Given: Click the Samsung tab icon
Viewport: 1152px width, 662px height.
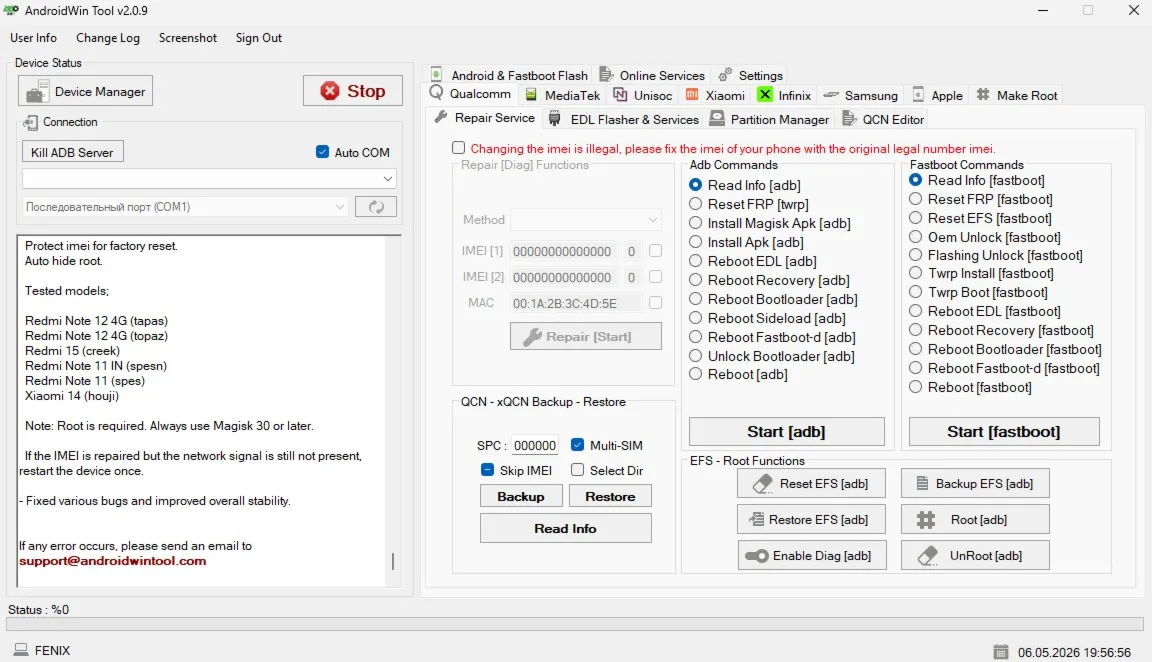Looking at the screenshot, I should point(831,95).
